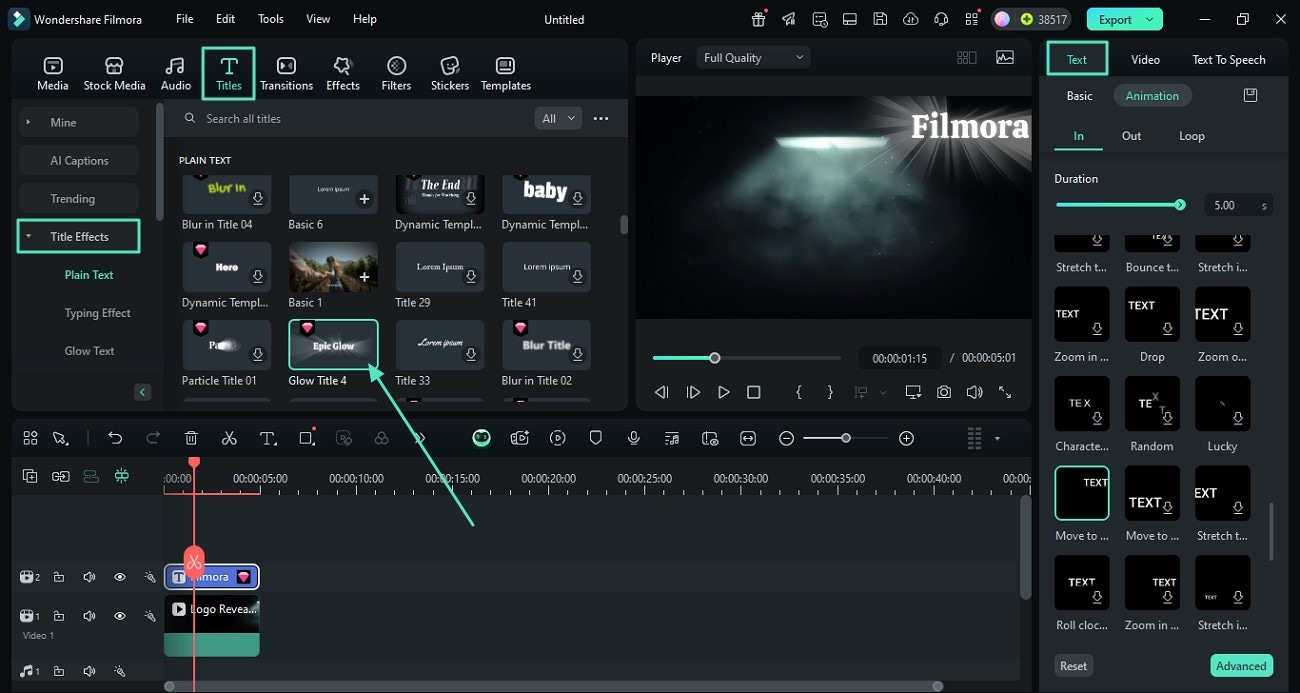The image size is (1300, 693).
Task: Open the AI Captions category
Action: [x=79, y=160]
